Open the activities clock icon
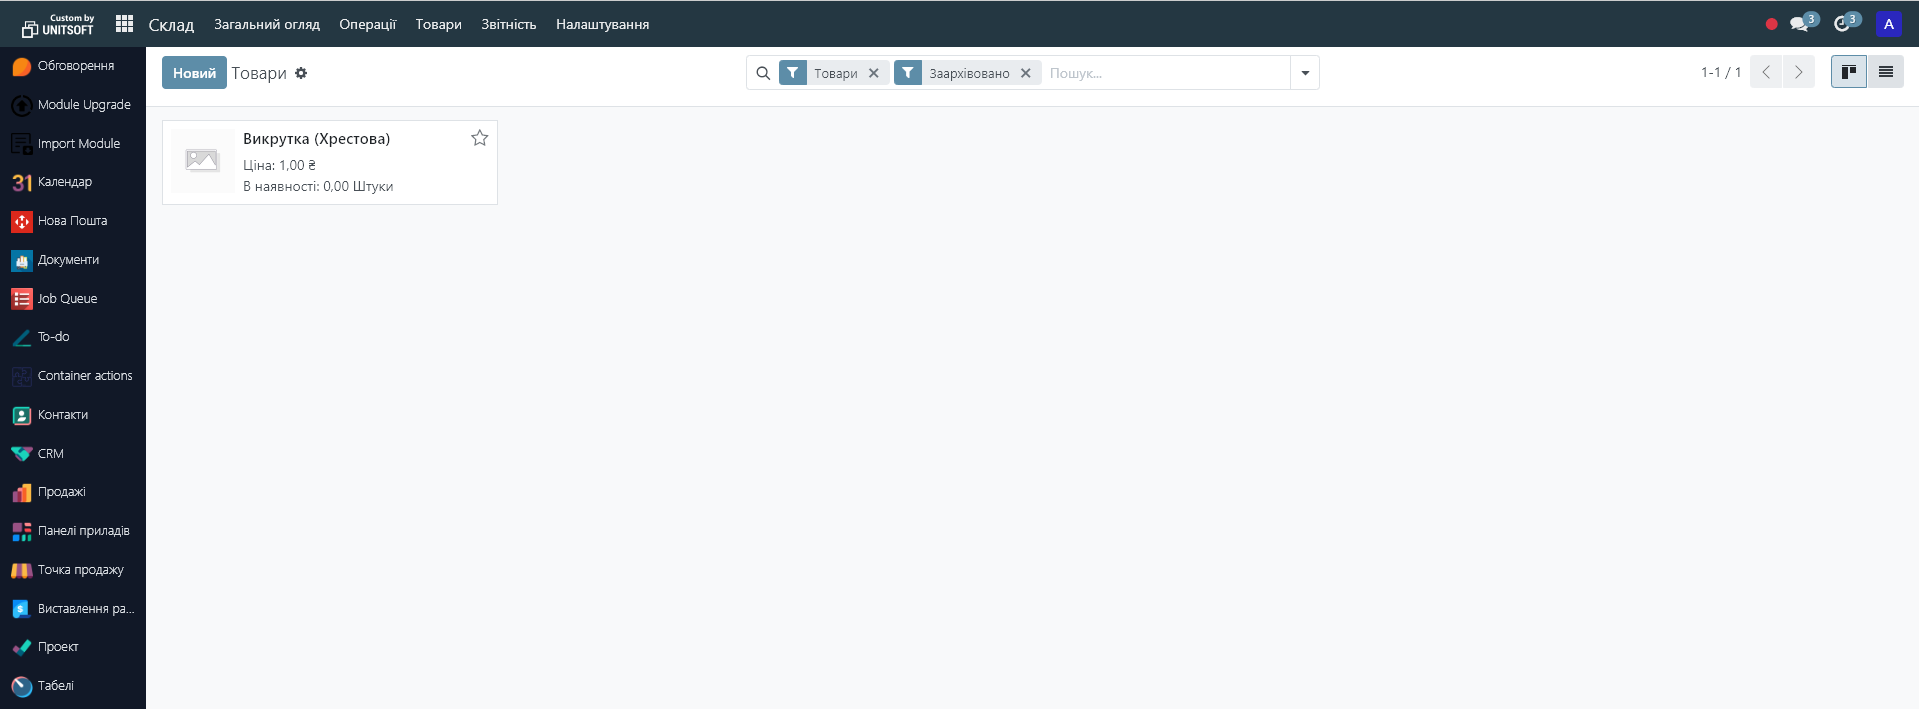Image resolution: width=1919 pixels, height=709 pixels. pos(1843,24)
